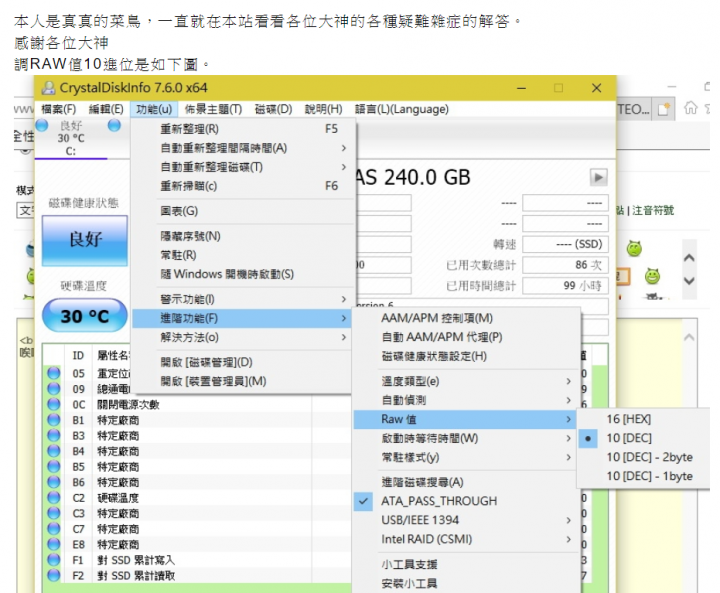Viewport: 720px width, 593px height.
Task: Click the status orb for attribute 09
Action: [x=54, y=389]
